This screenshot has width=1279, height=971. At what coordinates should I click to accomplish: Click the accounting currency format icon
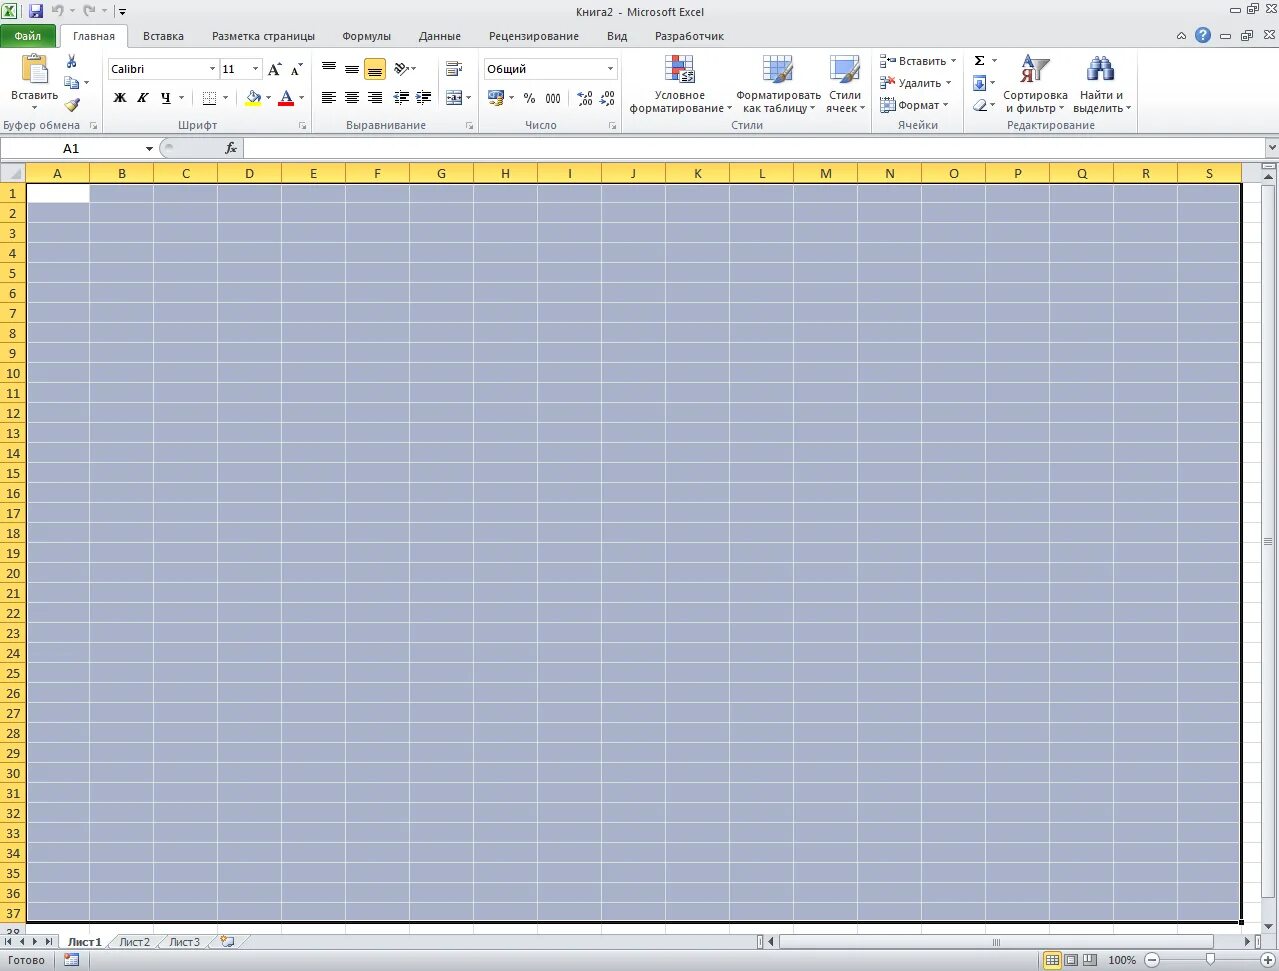(x=496, y=98)
